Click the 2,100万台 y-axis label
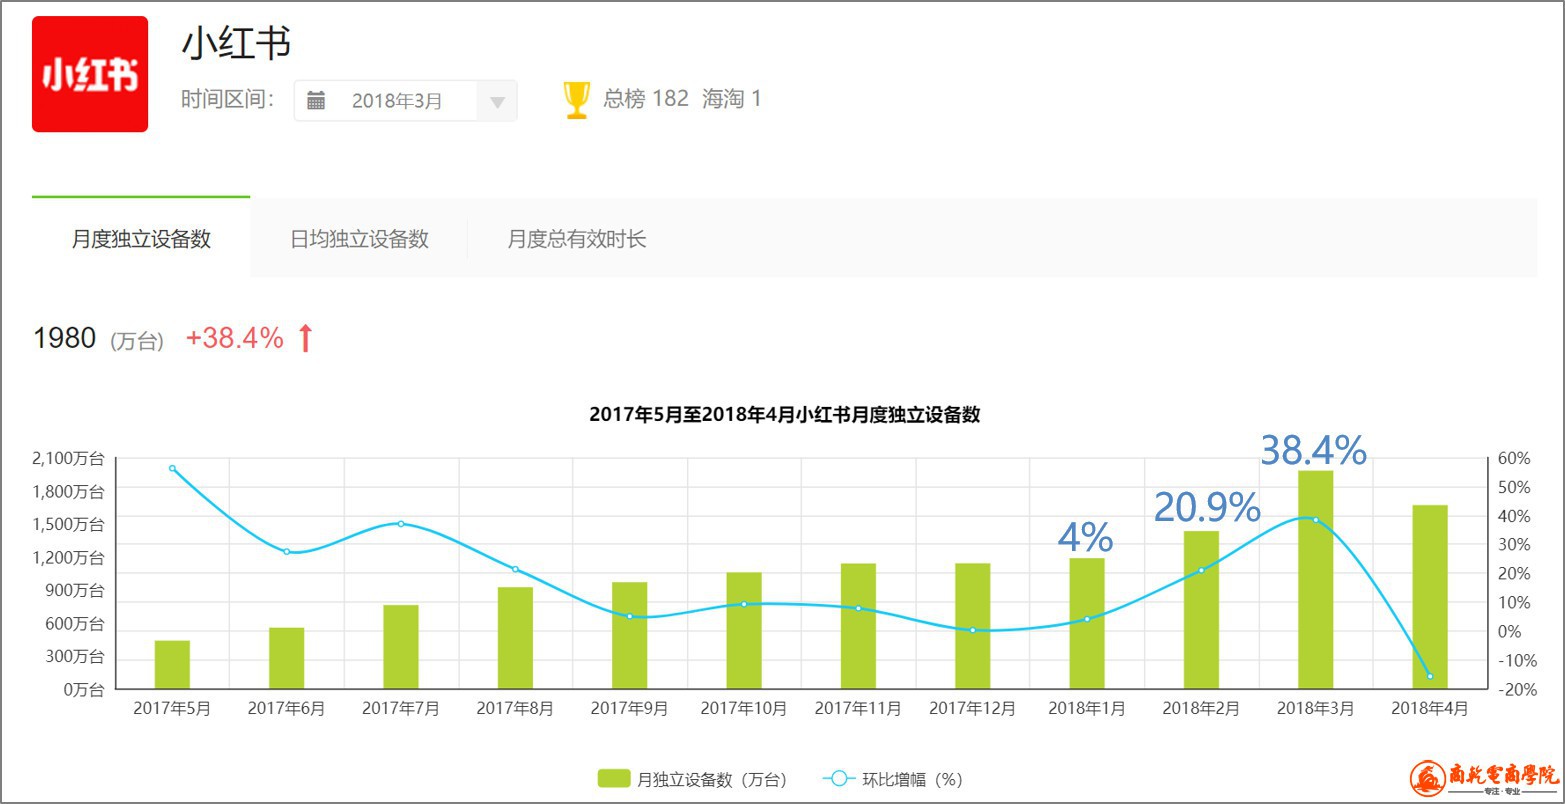 coord(68,458)
